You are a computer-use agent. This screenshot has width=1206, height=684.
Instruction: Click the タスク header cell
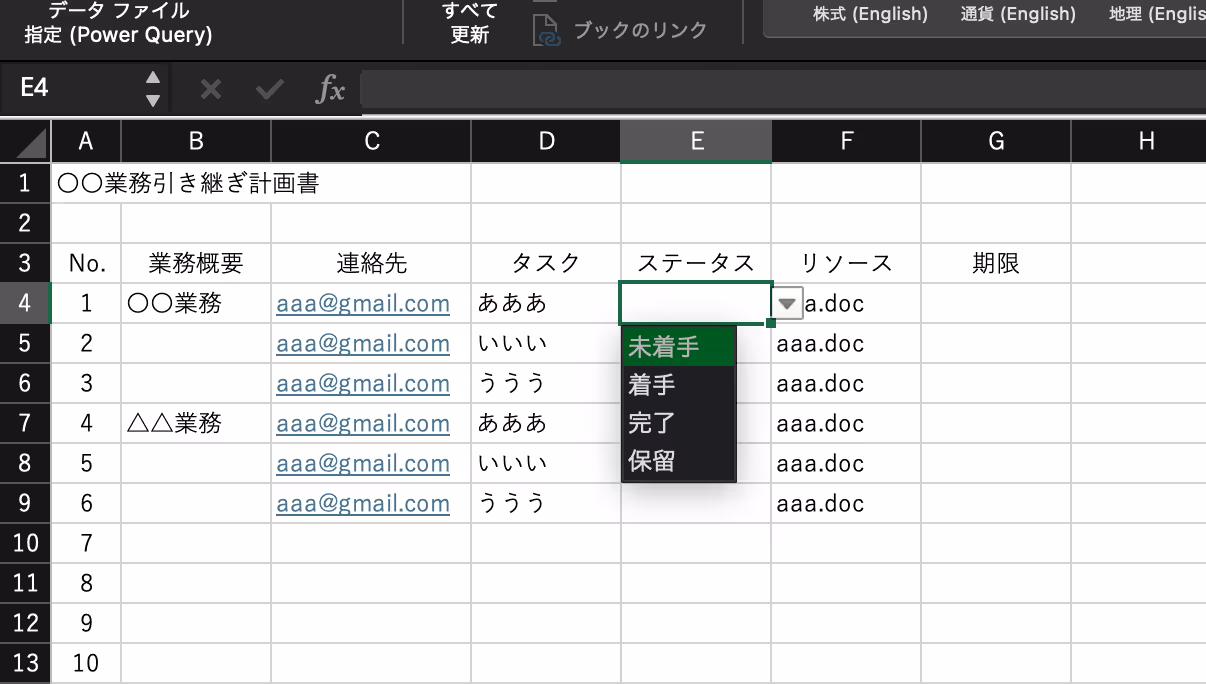tap(546, 263)
